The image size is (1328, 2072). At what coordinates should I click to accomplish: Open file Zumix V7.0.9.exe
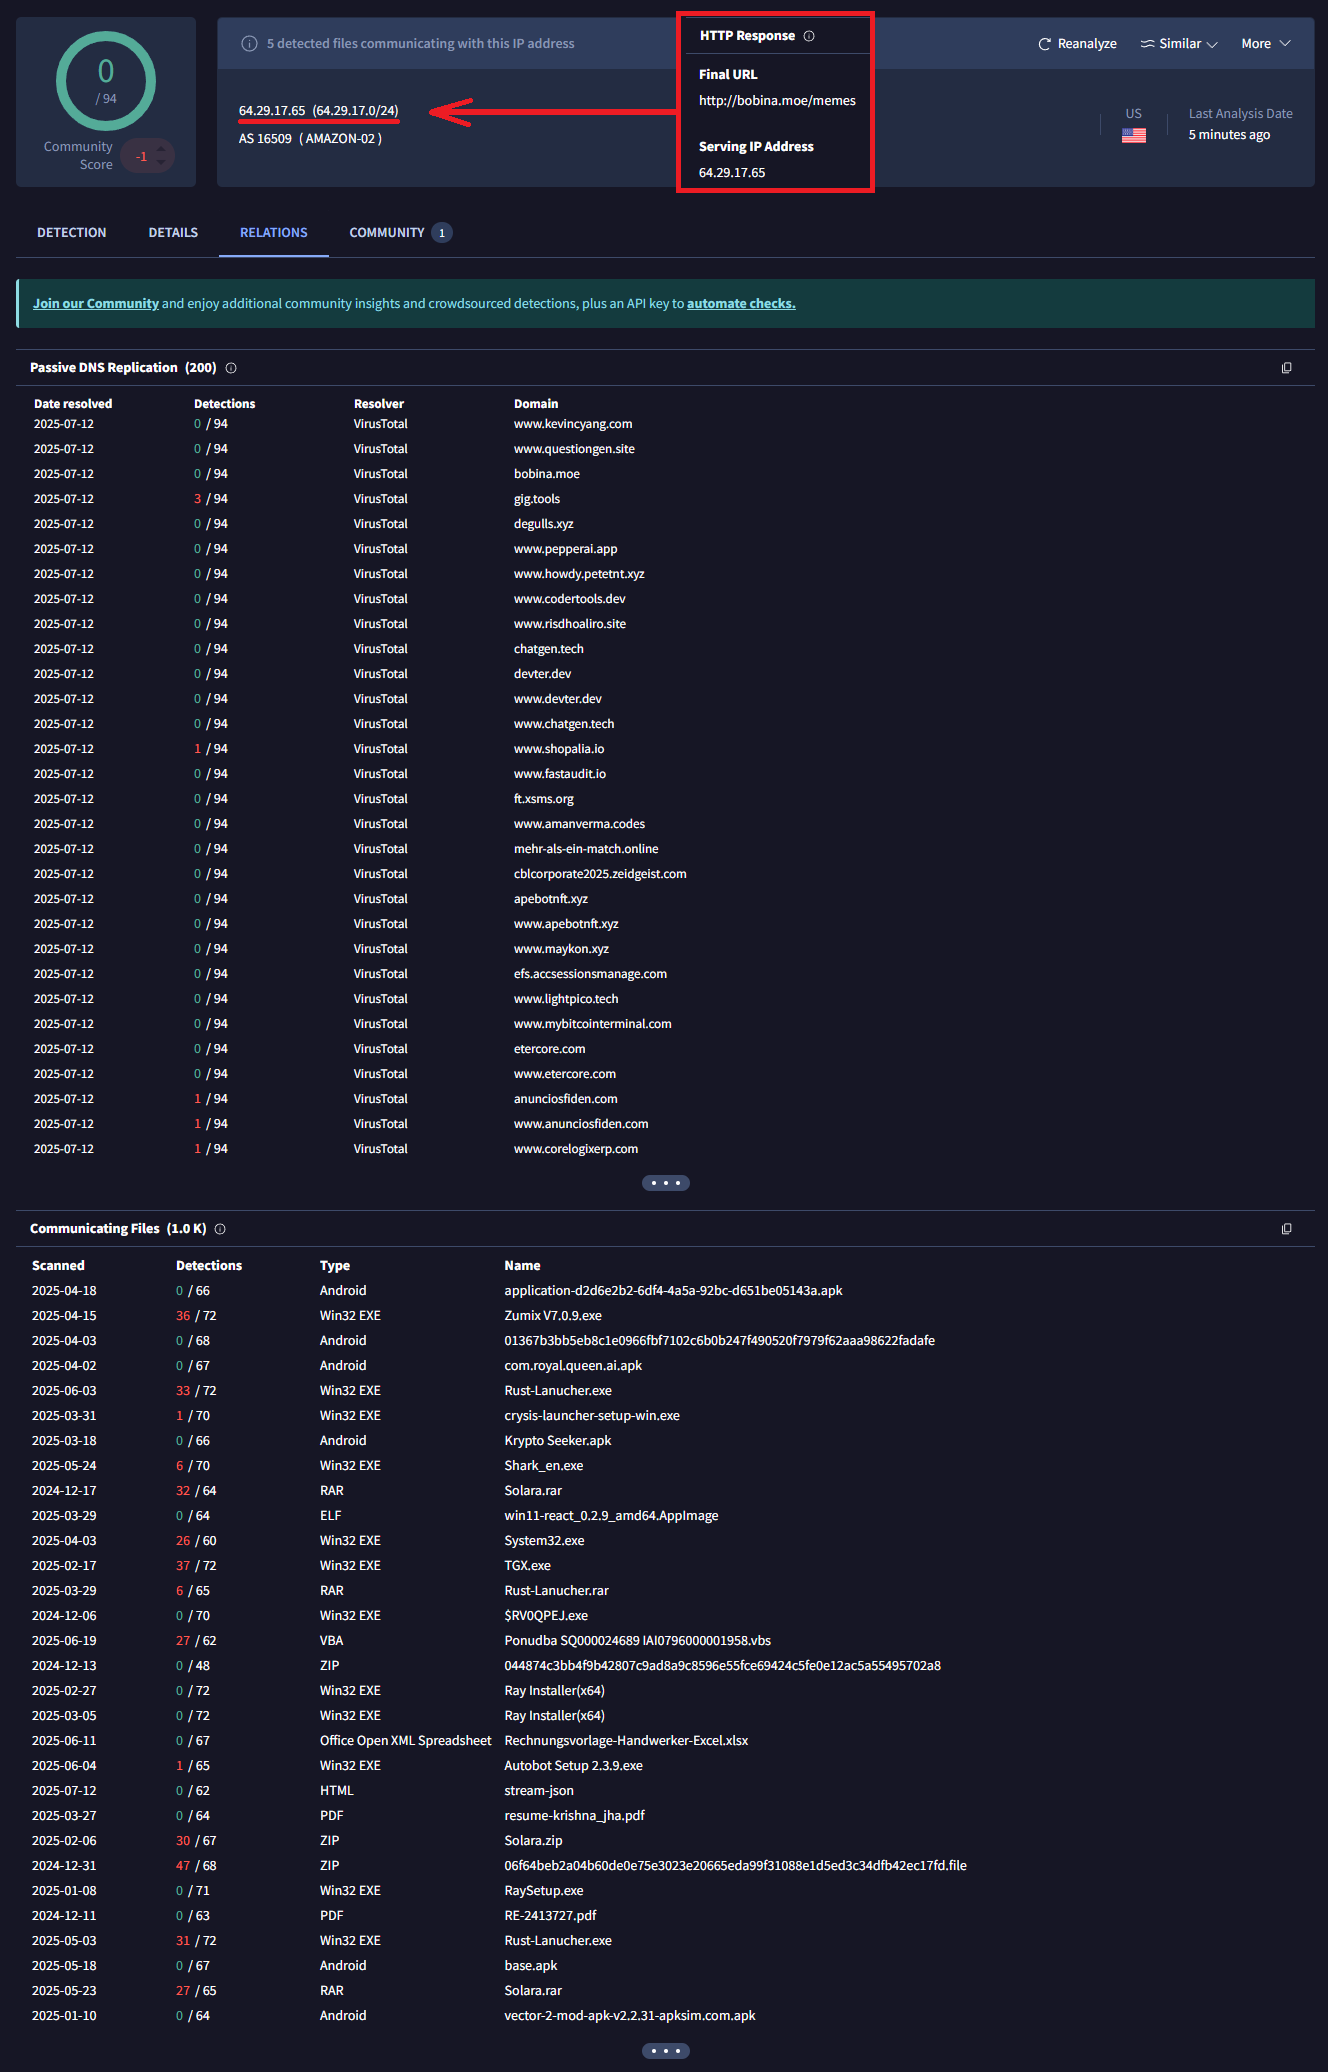click(x=553, y=1316)
